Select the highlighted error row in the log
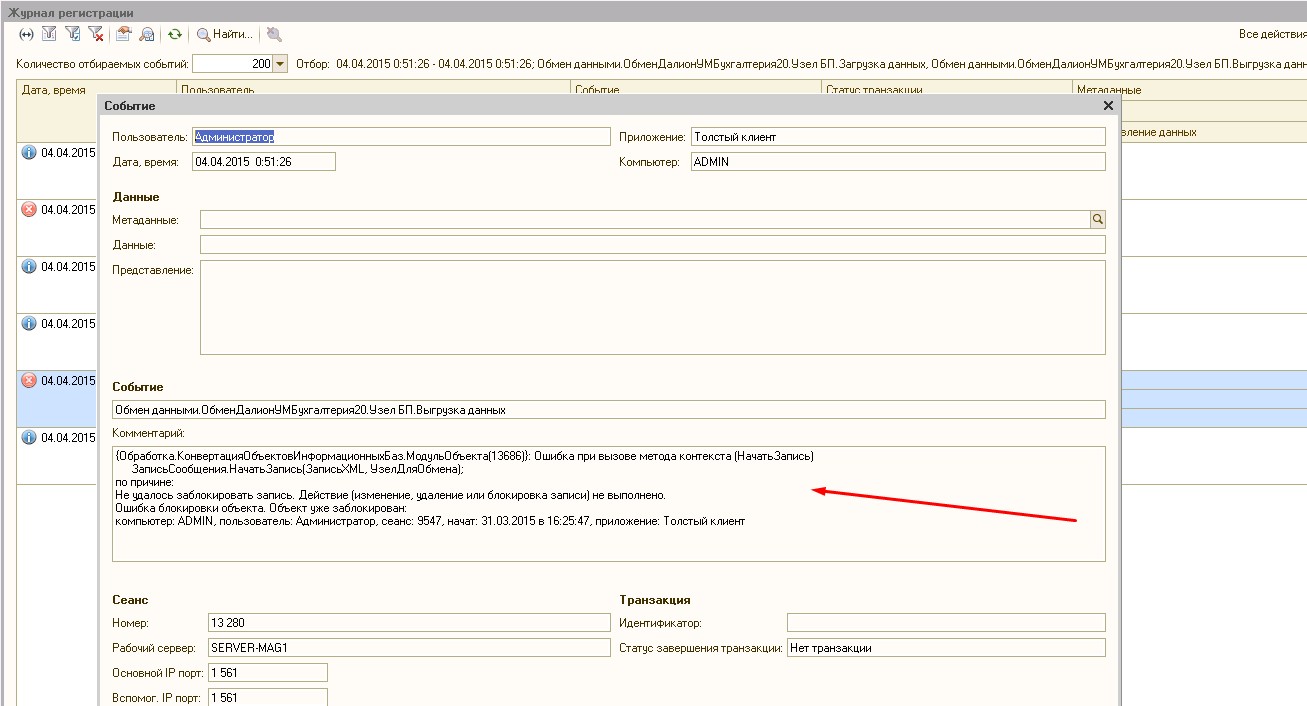Image resolution: width=1307 pixels, height=706 pixels. click(58, 381)
